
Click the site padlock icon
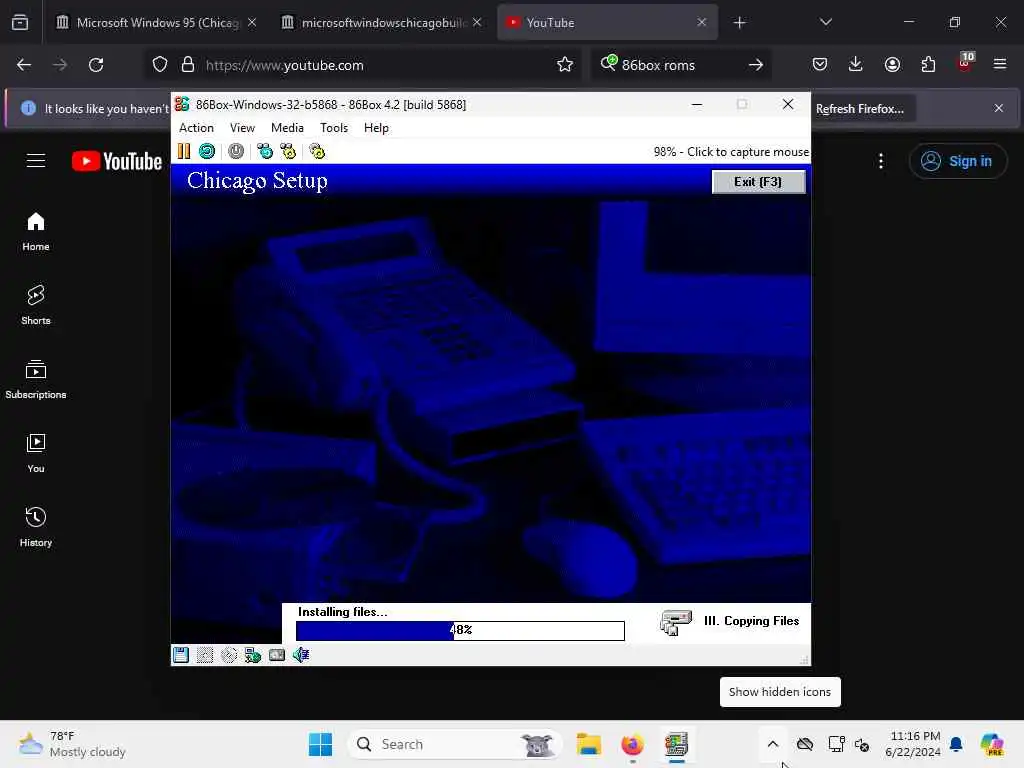click(x=187, y=65)
